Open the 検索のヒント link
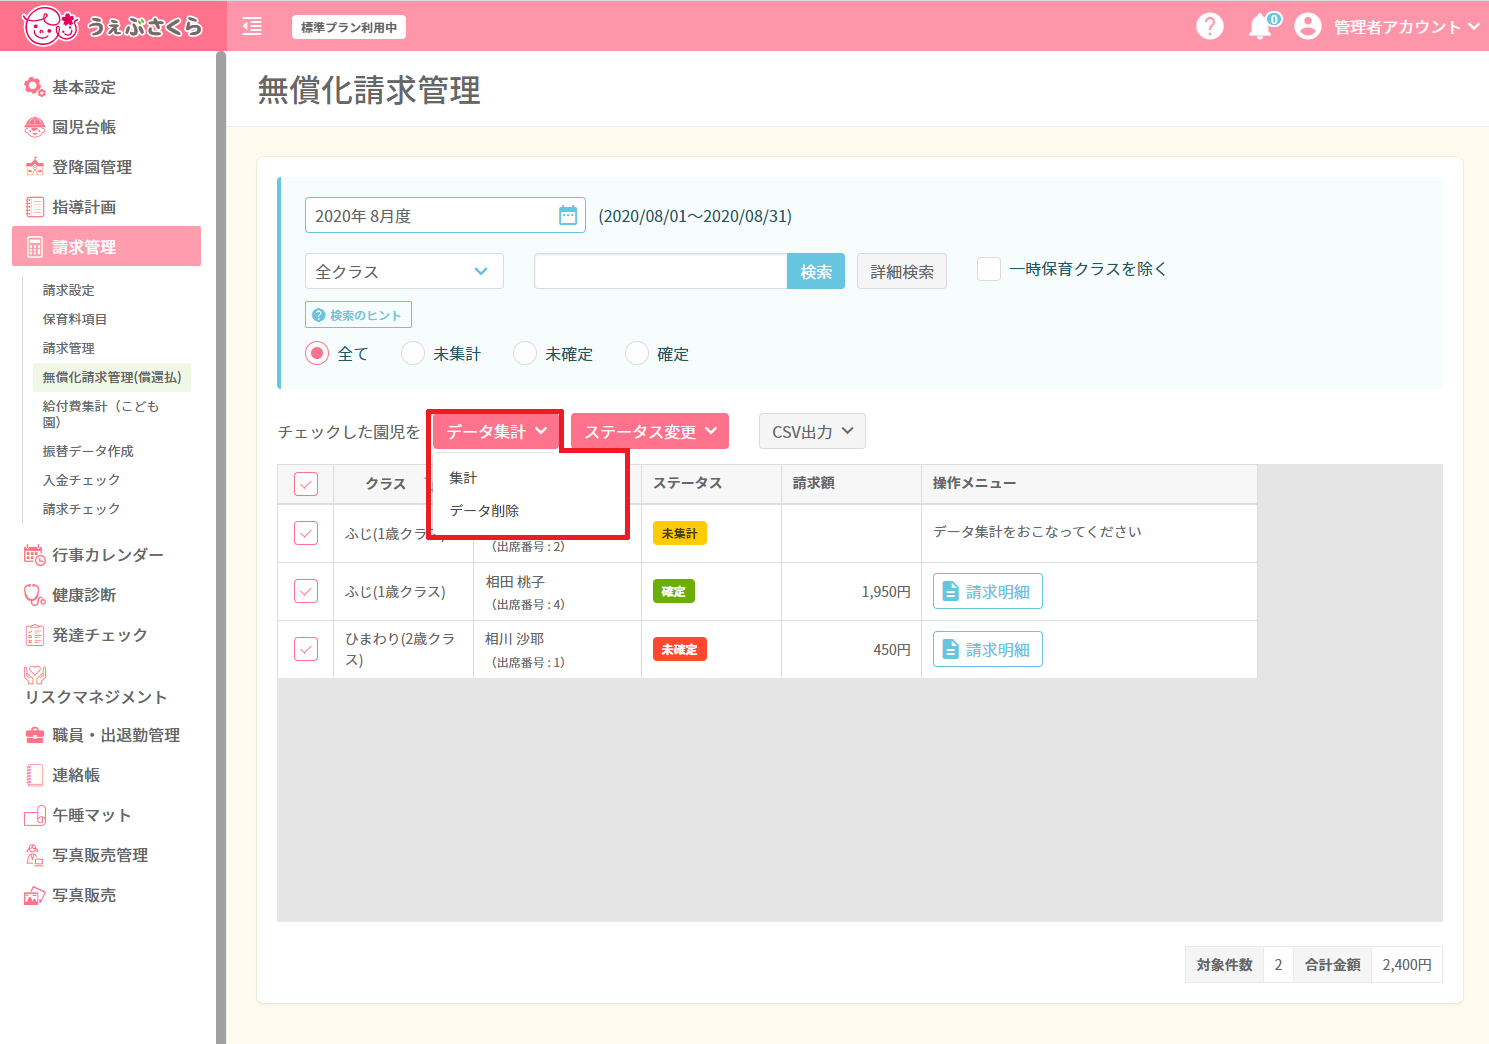The height and width of the screenshot is (1044, 1489). pyautogui.click(x=358, y=315)
